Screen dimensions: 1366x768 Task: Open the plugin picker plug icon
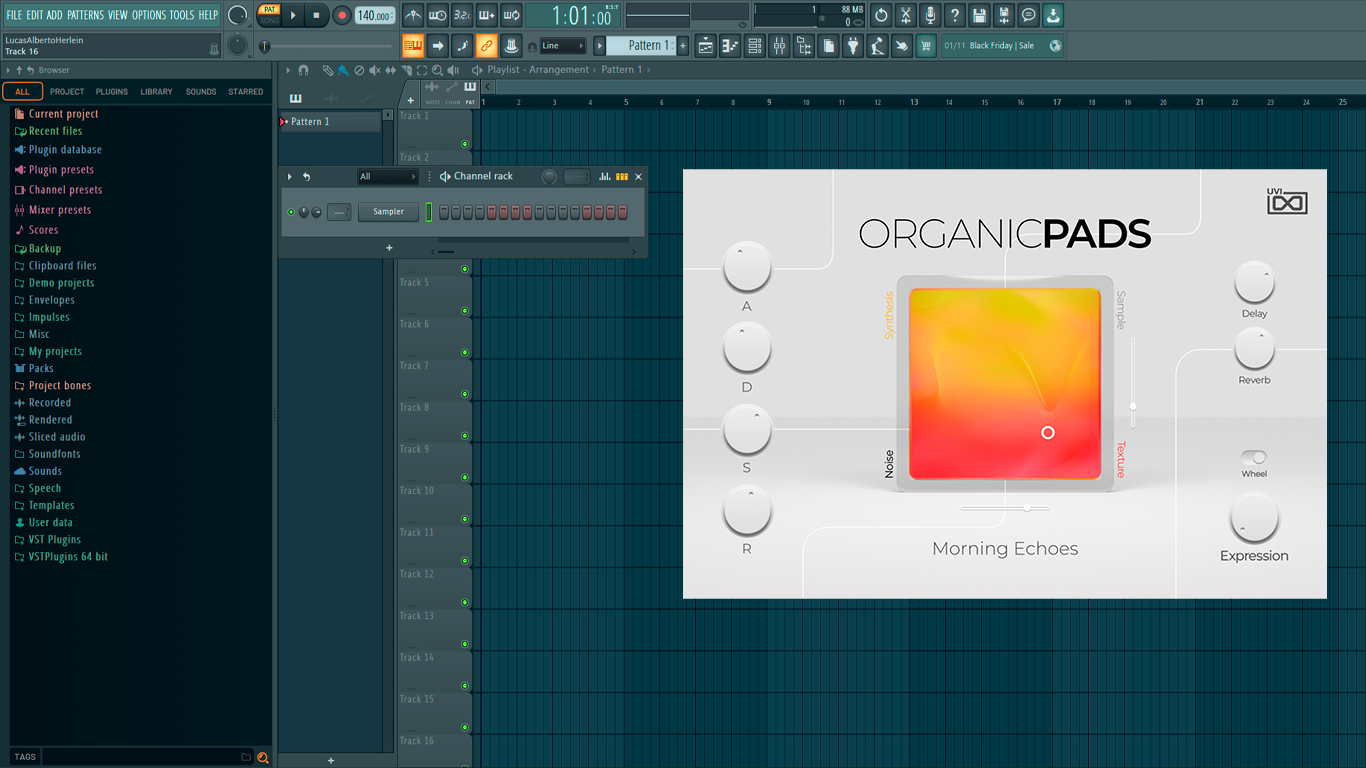[x=853, y=46]
